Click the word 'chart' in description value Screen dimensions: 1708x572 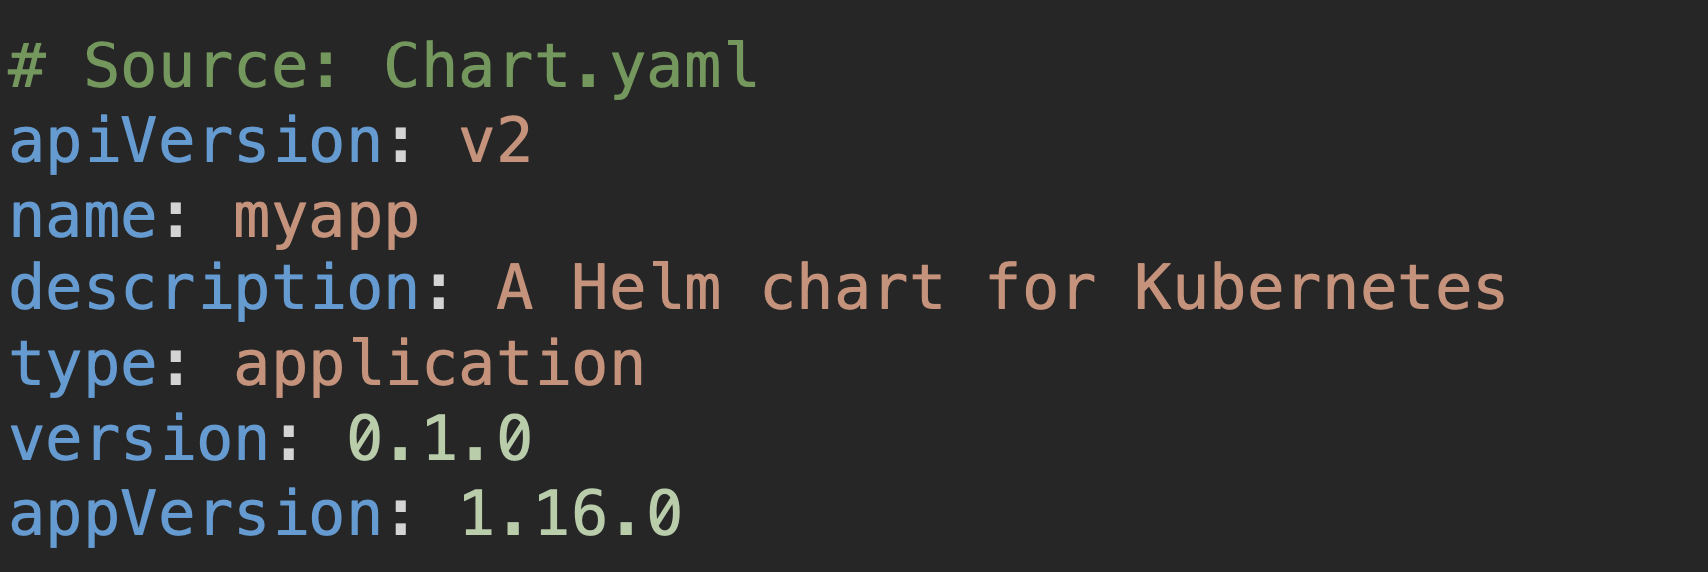[853, 288]
